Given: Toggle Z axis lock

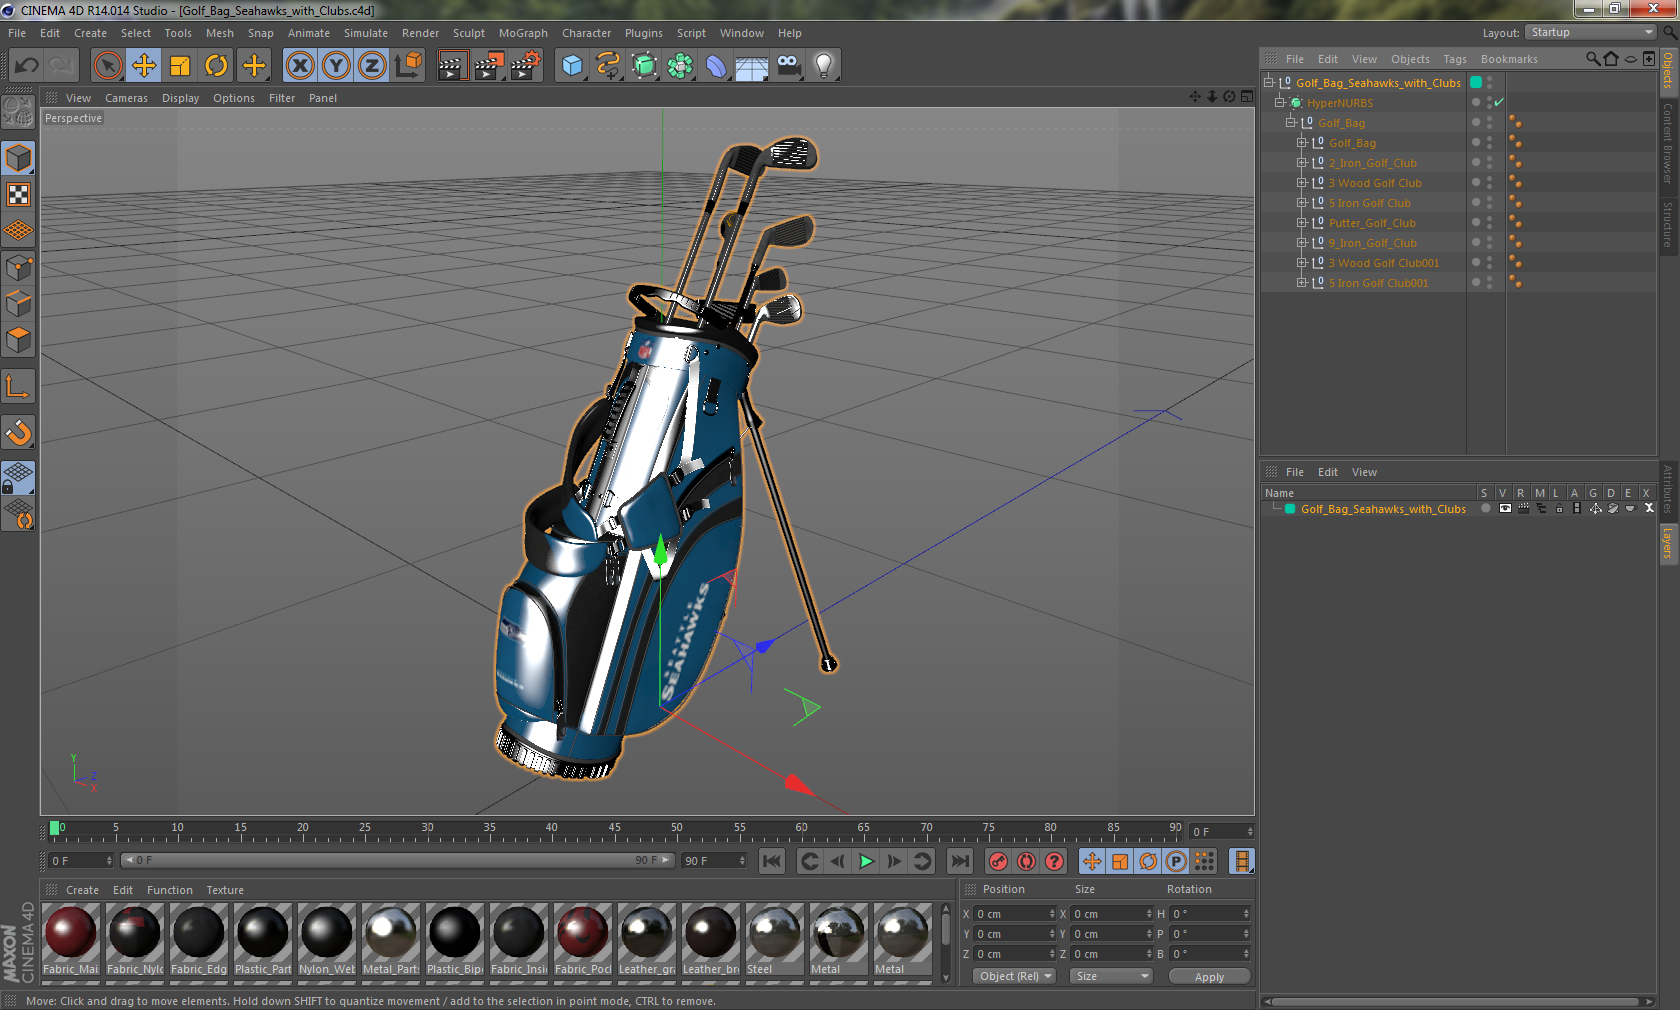Looking at the screenshot, I should (x=372, y=66).
